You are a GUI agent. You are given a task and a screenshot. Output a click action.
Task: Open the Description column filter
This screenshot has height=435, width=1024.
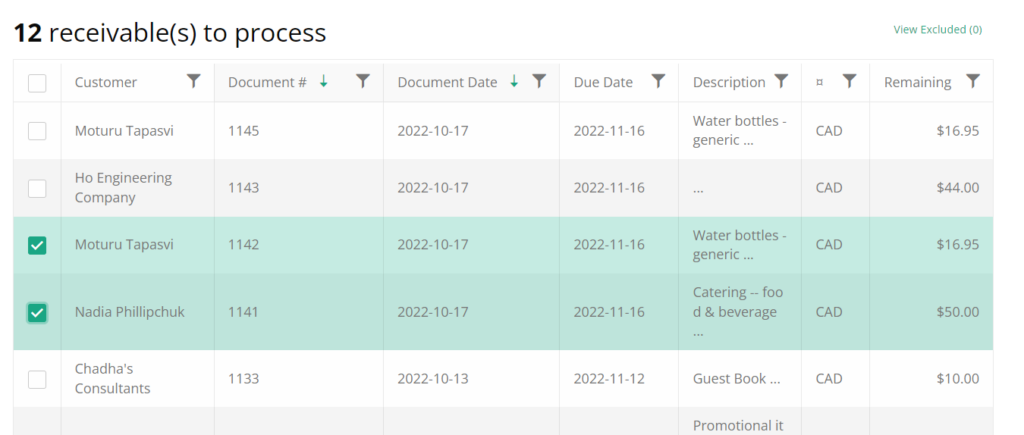(x=781, y=81)
